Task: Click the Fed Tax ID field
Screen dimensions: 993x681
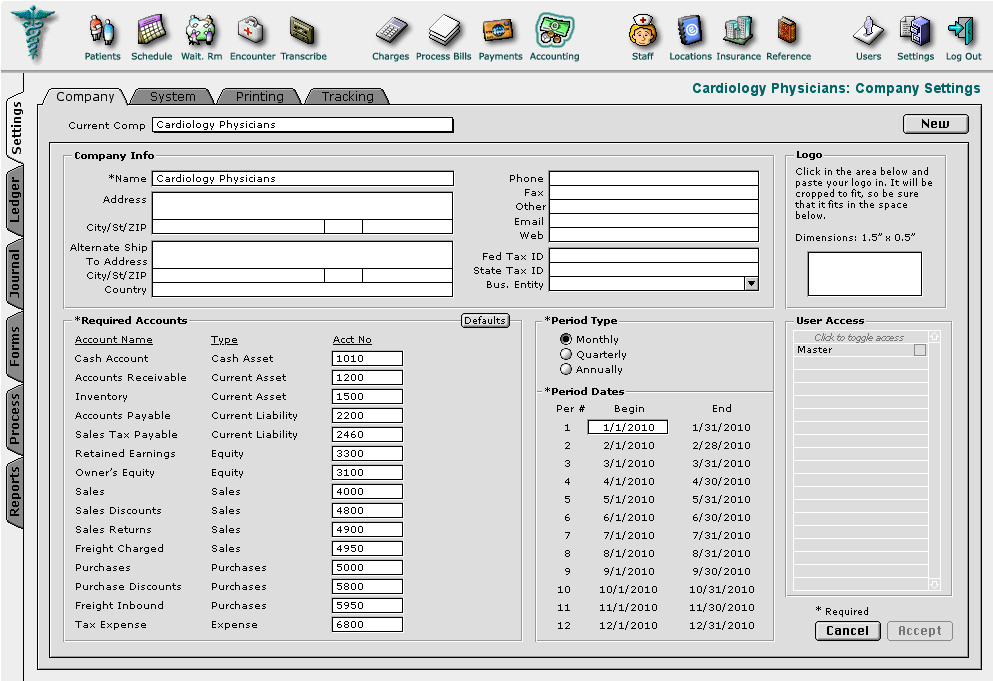Action: (654, 256)
